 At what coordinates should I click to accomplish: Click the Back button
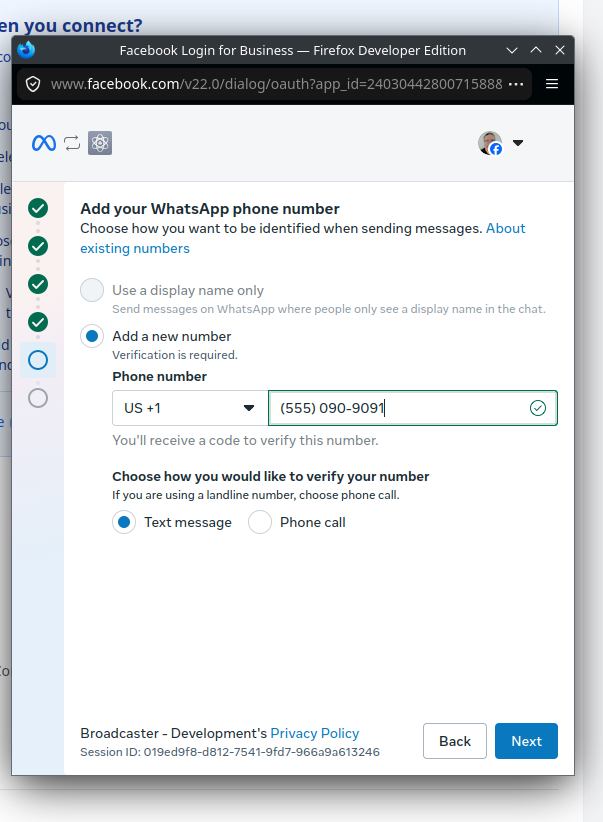point(455,741)
